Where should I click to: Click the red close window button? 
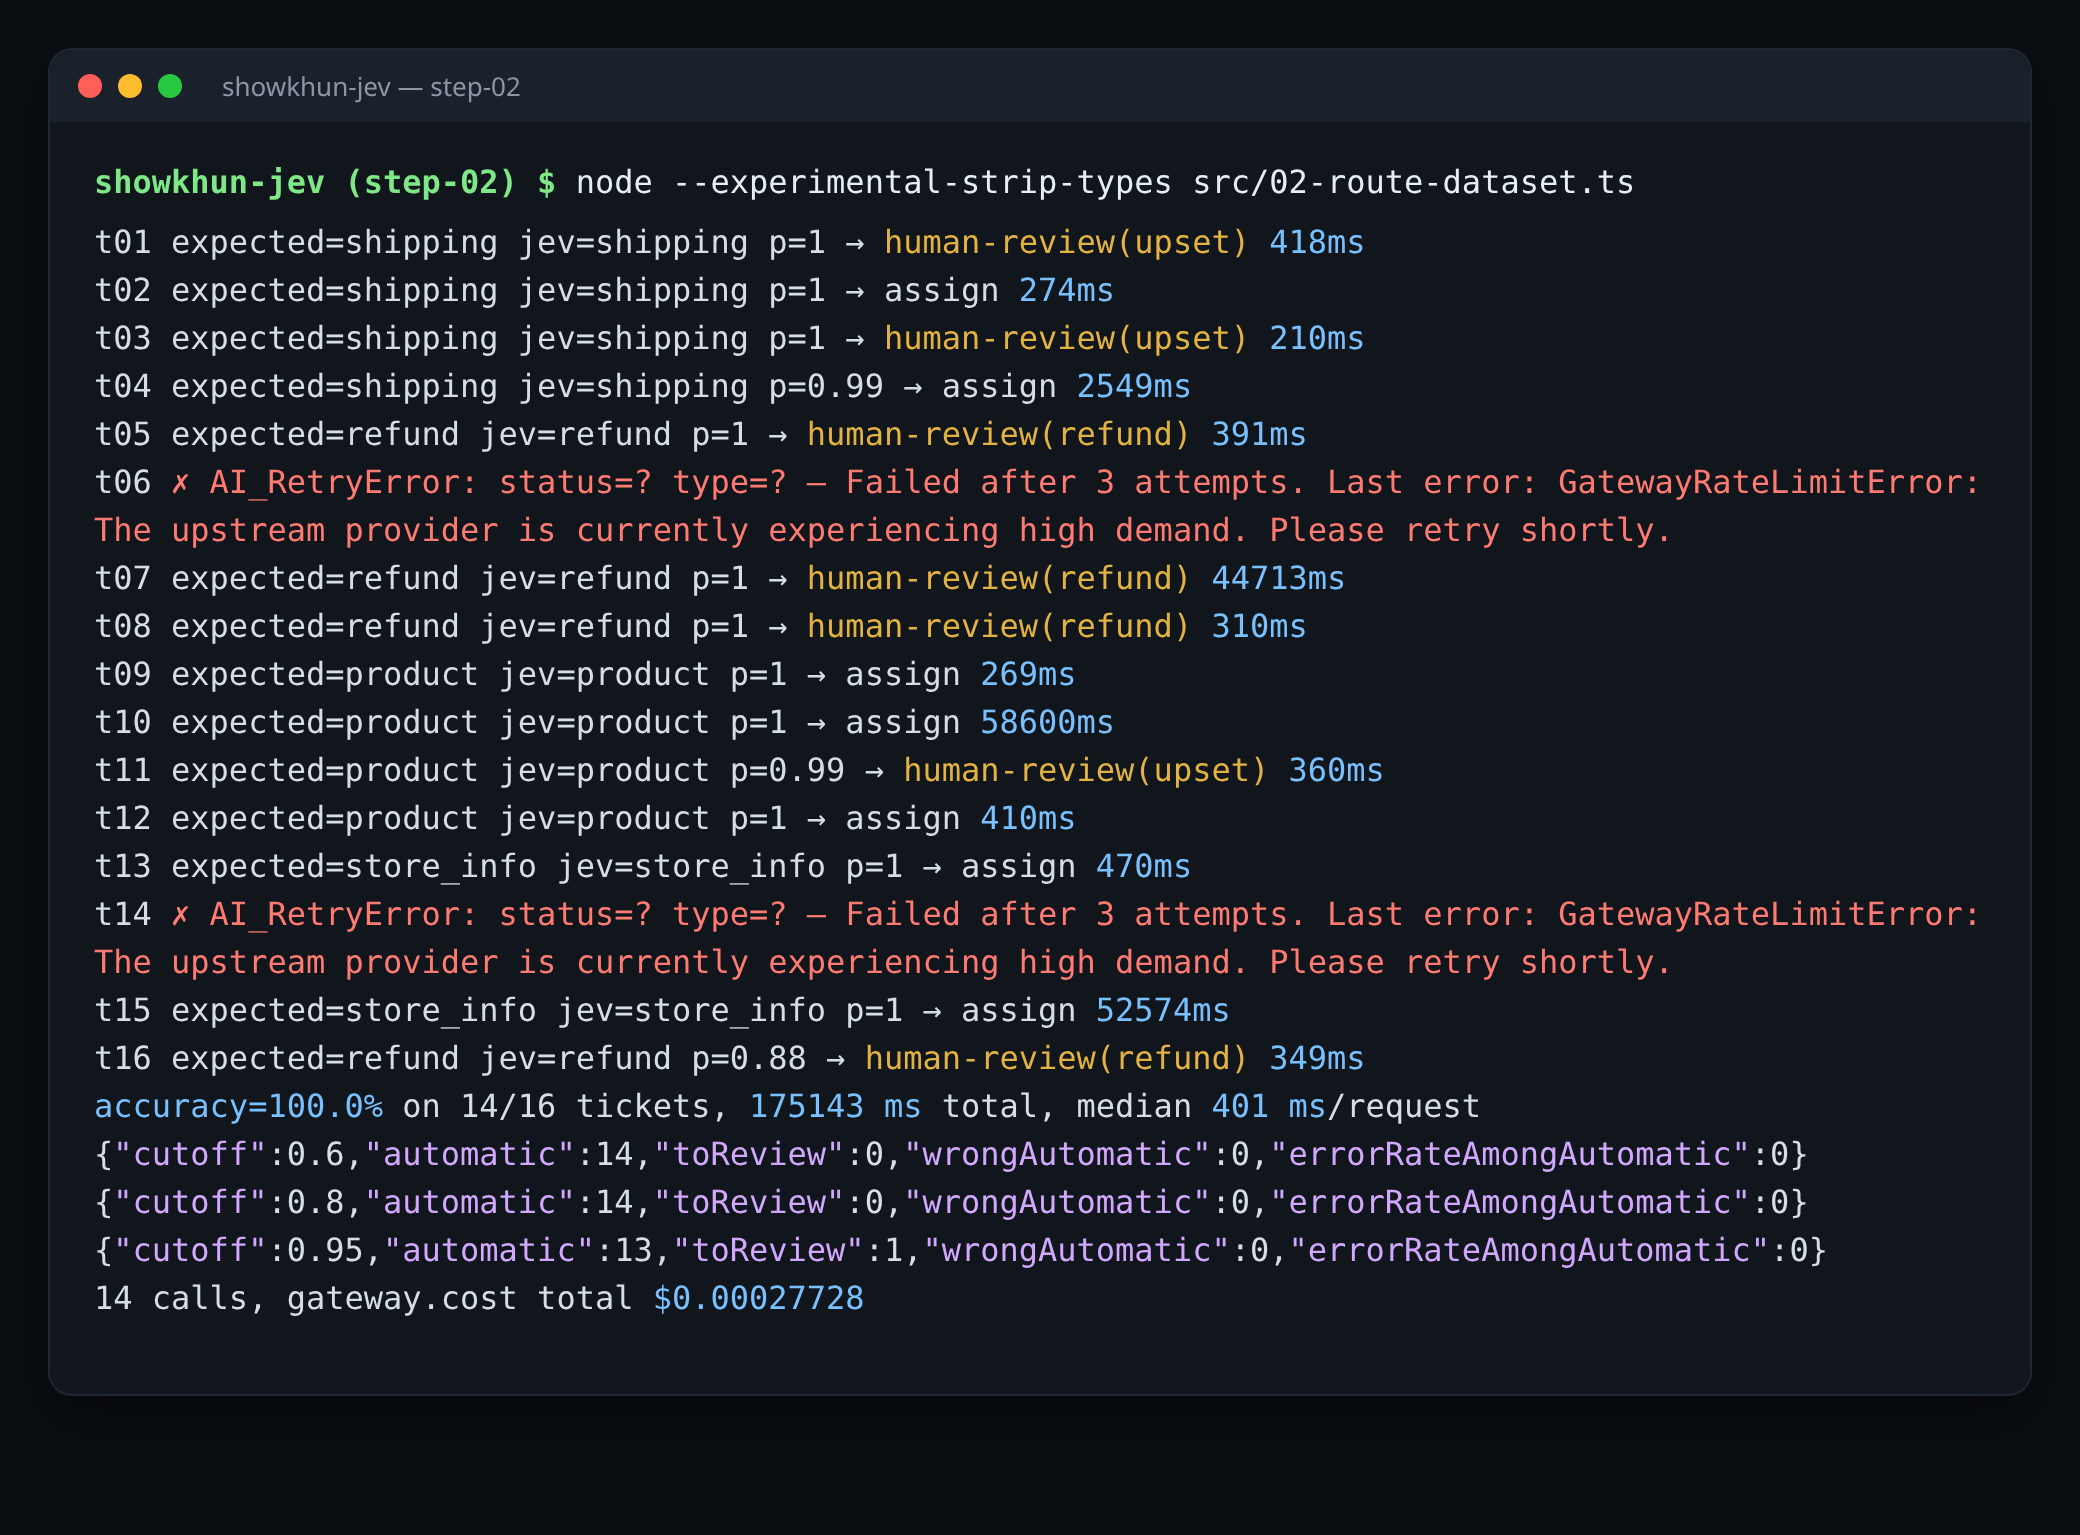tap(90, 86)
